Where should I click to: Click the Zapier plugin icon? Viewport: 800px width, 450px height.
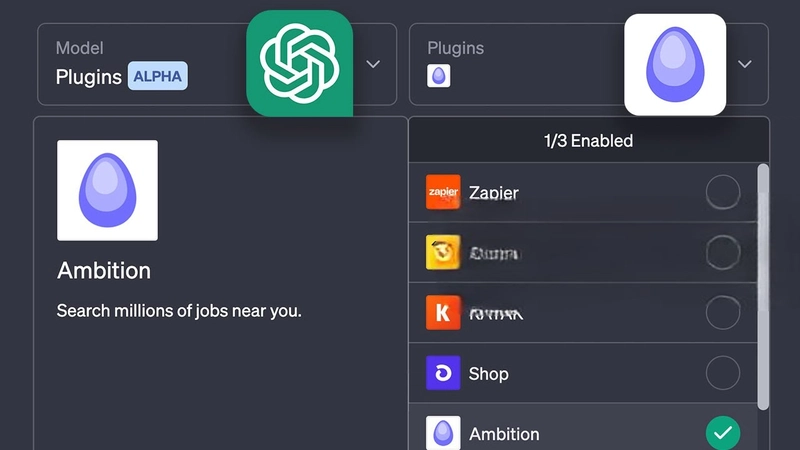coord(443,192)
